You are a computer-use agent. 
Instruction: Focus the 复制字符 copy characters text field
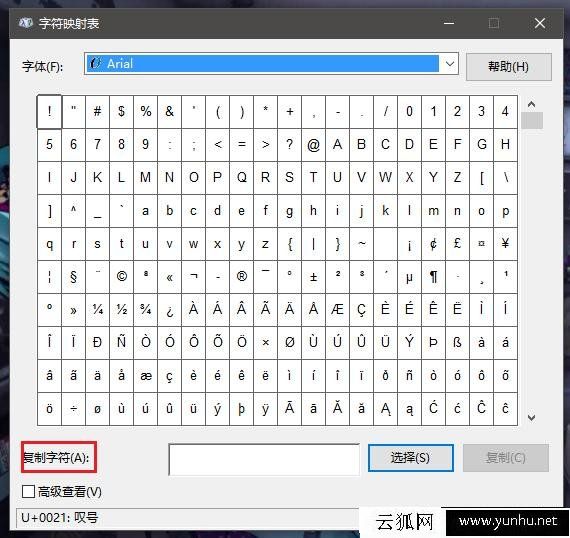pos(264,459)
